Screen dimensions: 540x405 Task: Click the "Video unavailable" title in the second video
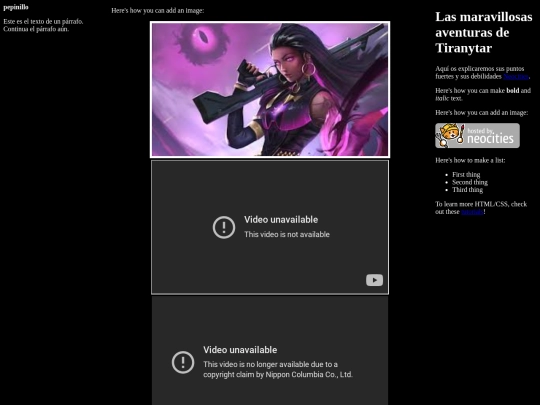(x=240, y=350)
